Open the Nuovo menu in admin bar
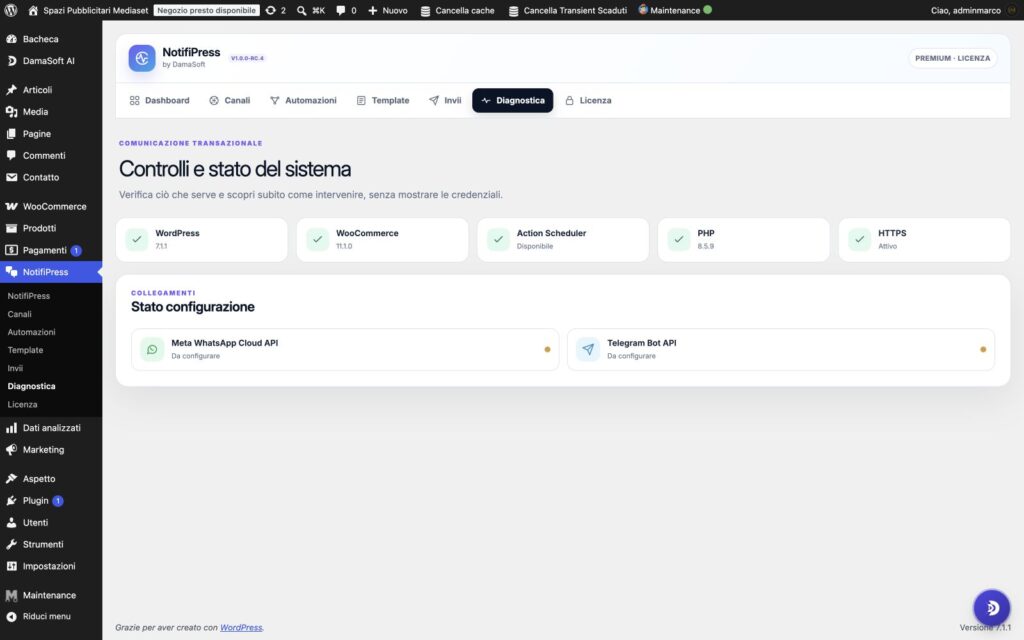Image resolution: width=1024 pixels, height=640 pixels. click(387, 10)
